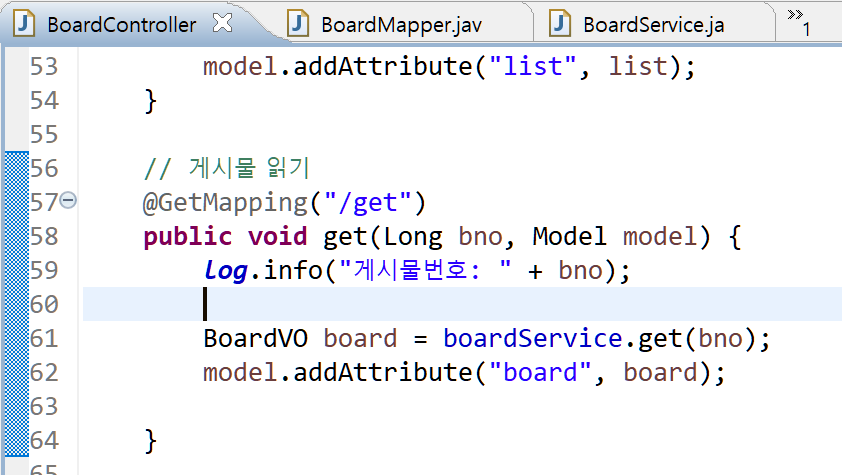Click the BoardService Java file icon
Screen dimensions: 842x475
click(x=560, y=24)
